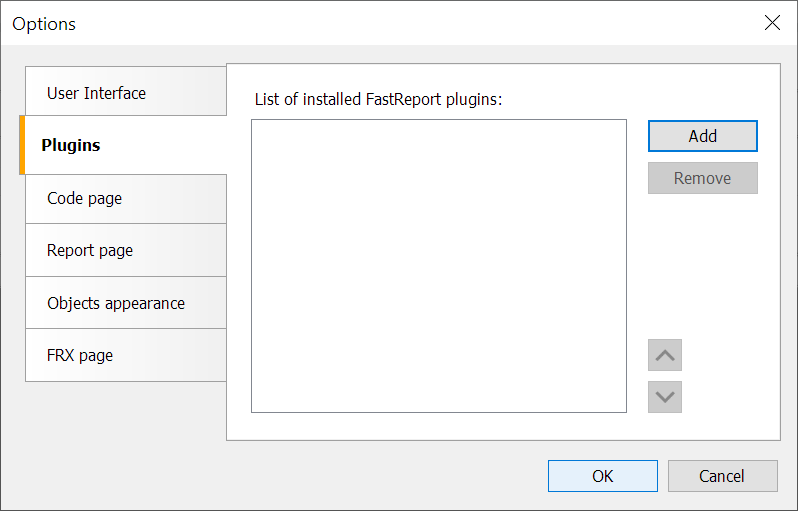Move selected plugin down with chevron arrow

pyautogui.click(x=665, y=397)
